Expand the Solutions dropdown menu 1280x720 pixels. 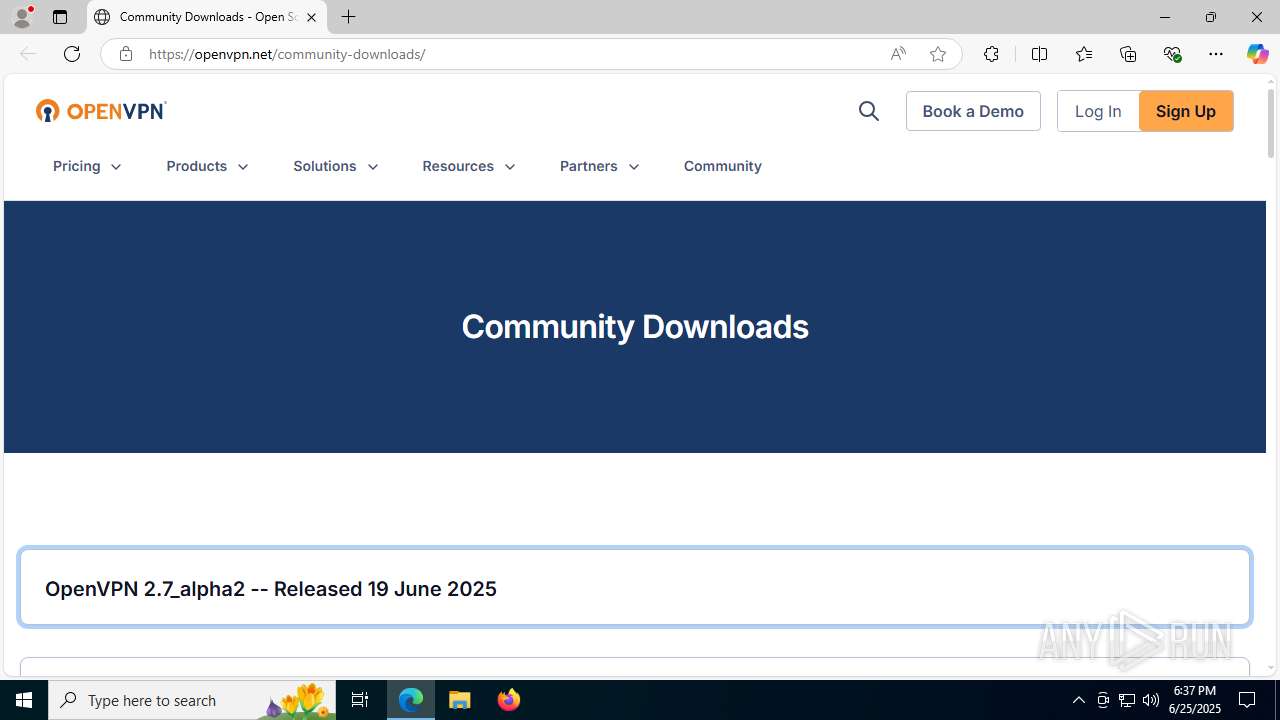pos(336,166)
